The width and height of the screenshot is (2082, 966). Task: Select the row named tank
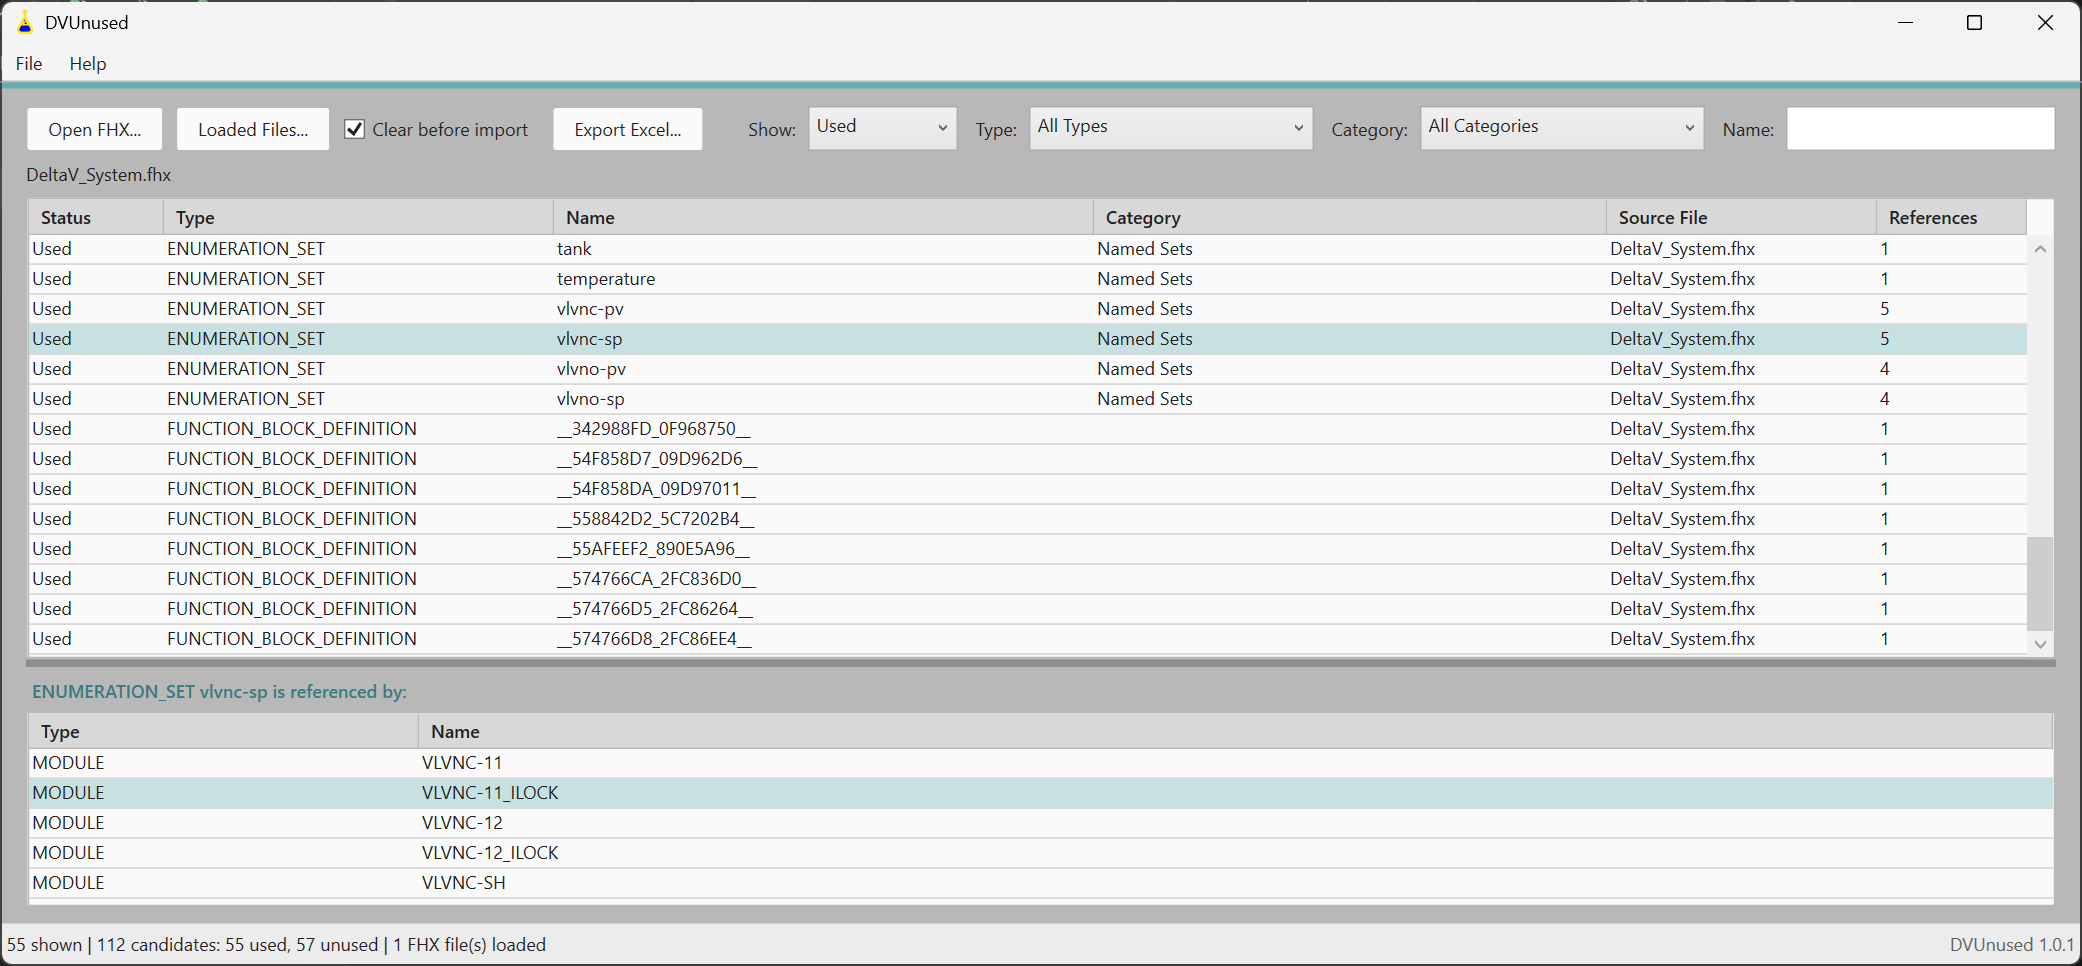coord(1028,249)
